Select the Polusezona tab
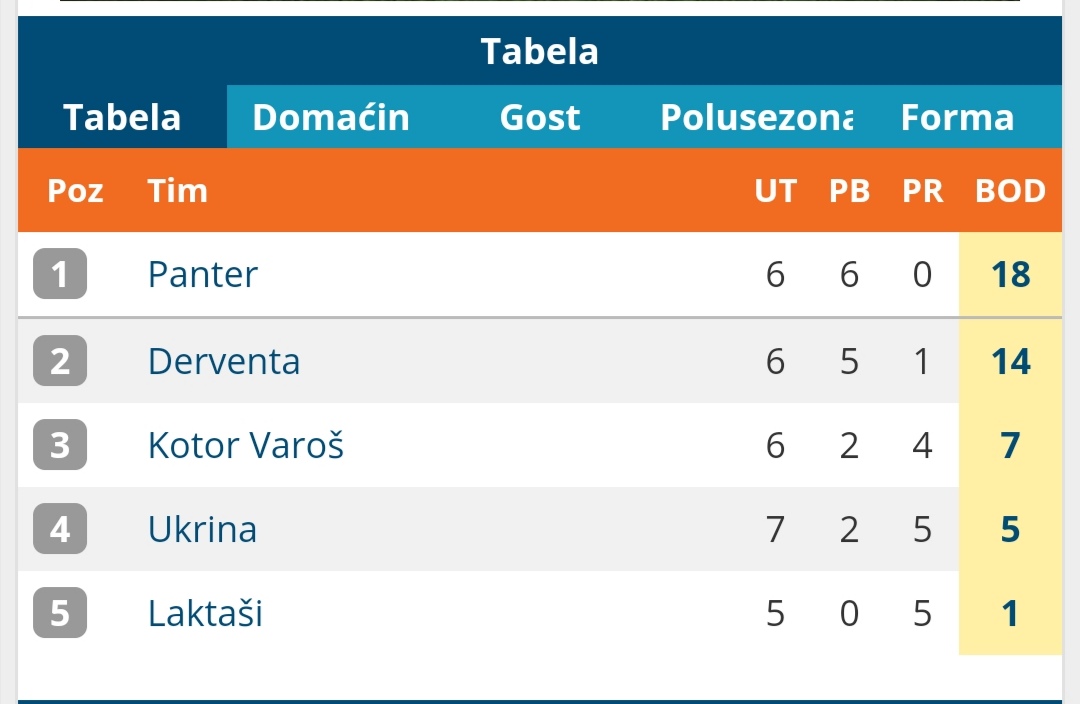Screen dimensions: 1080x704 click(x=756, y=118)
